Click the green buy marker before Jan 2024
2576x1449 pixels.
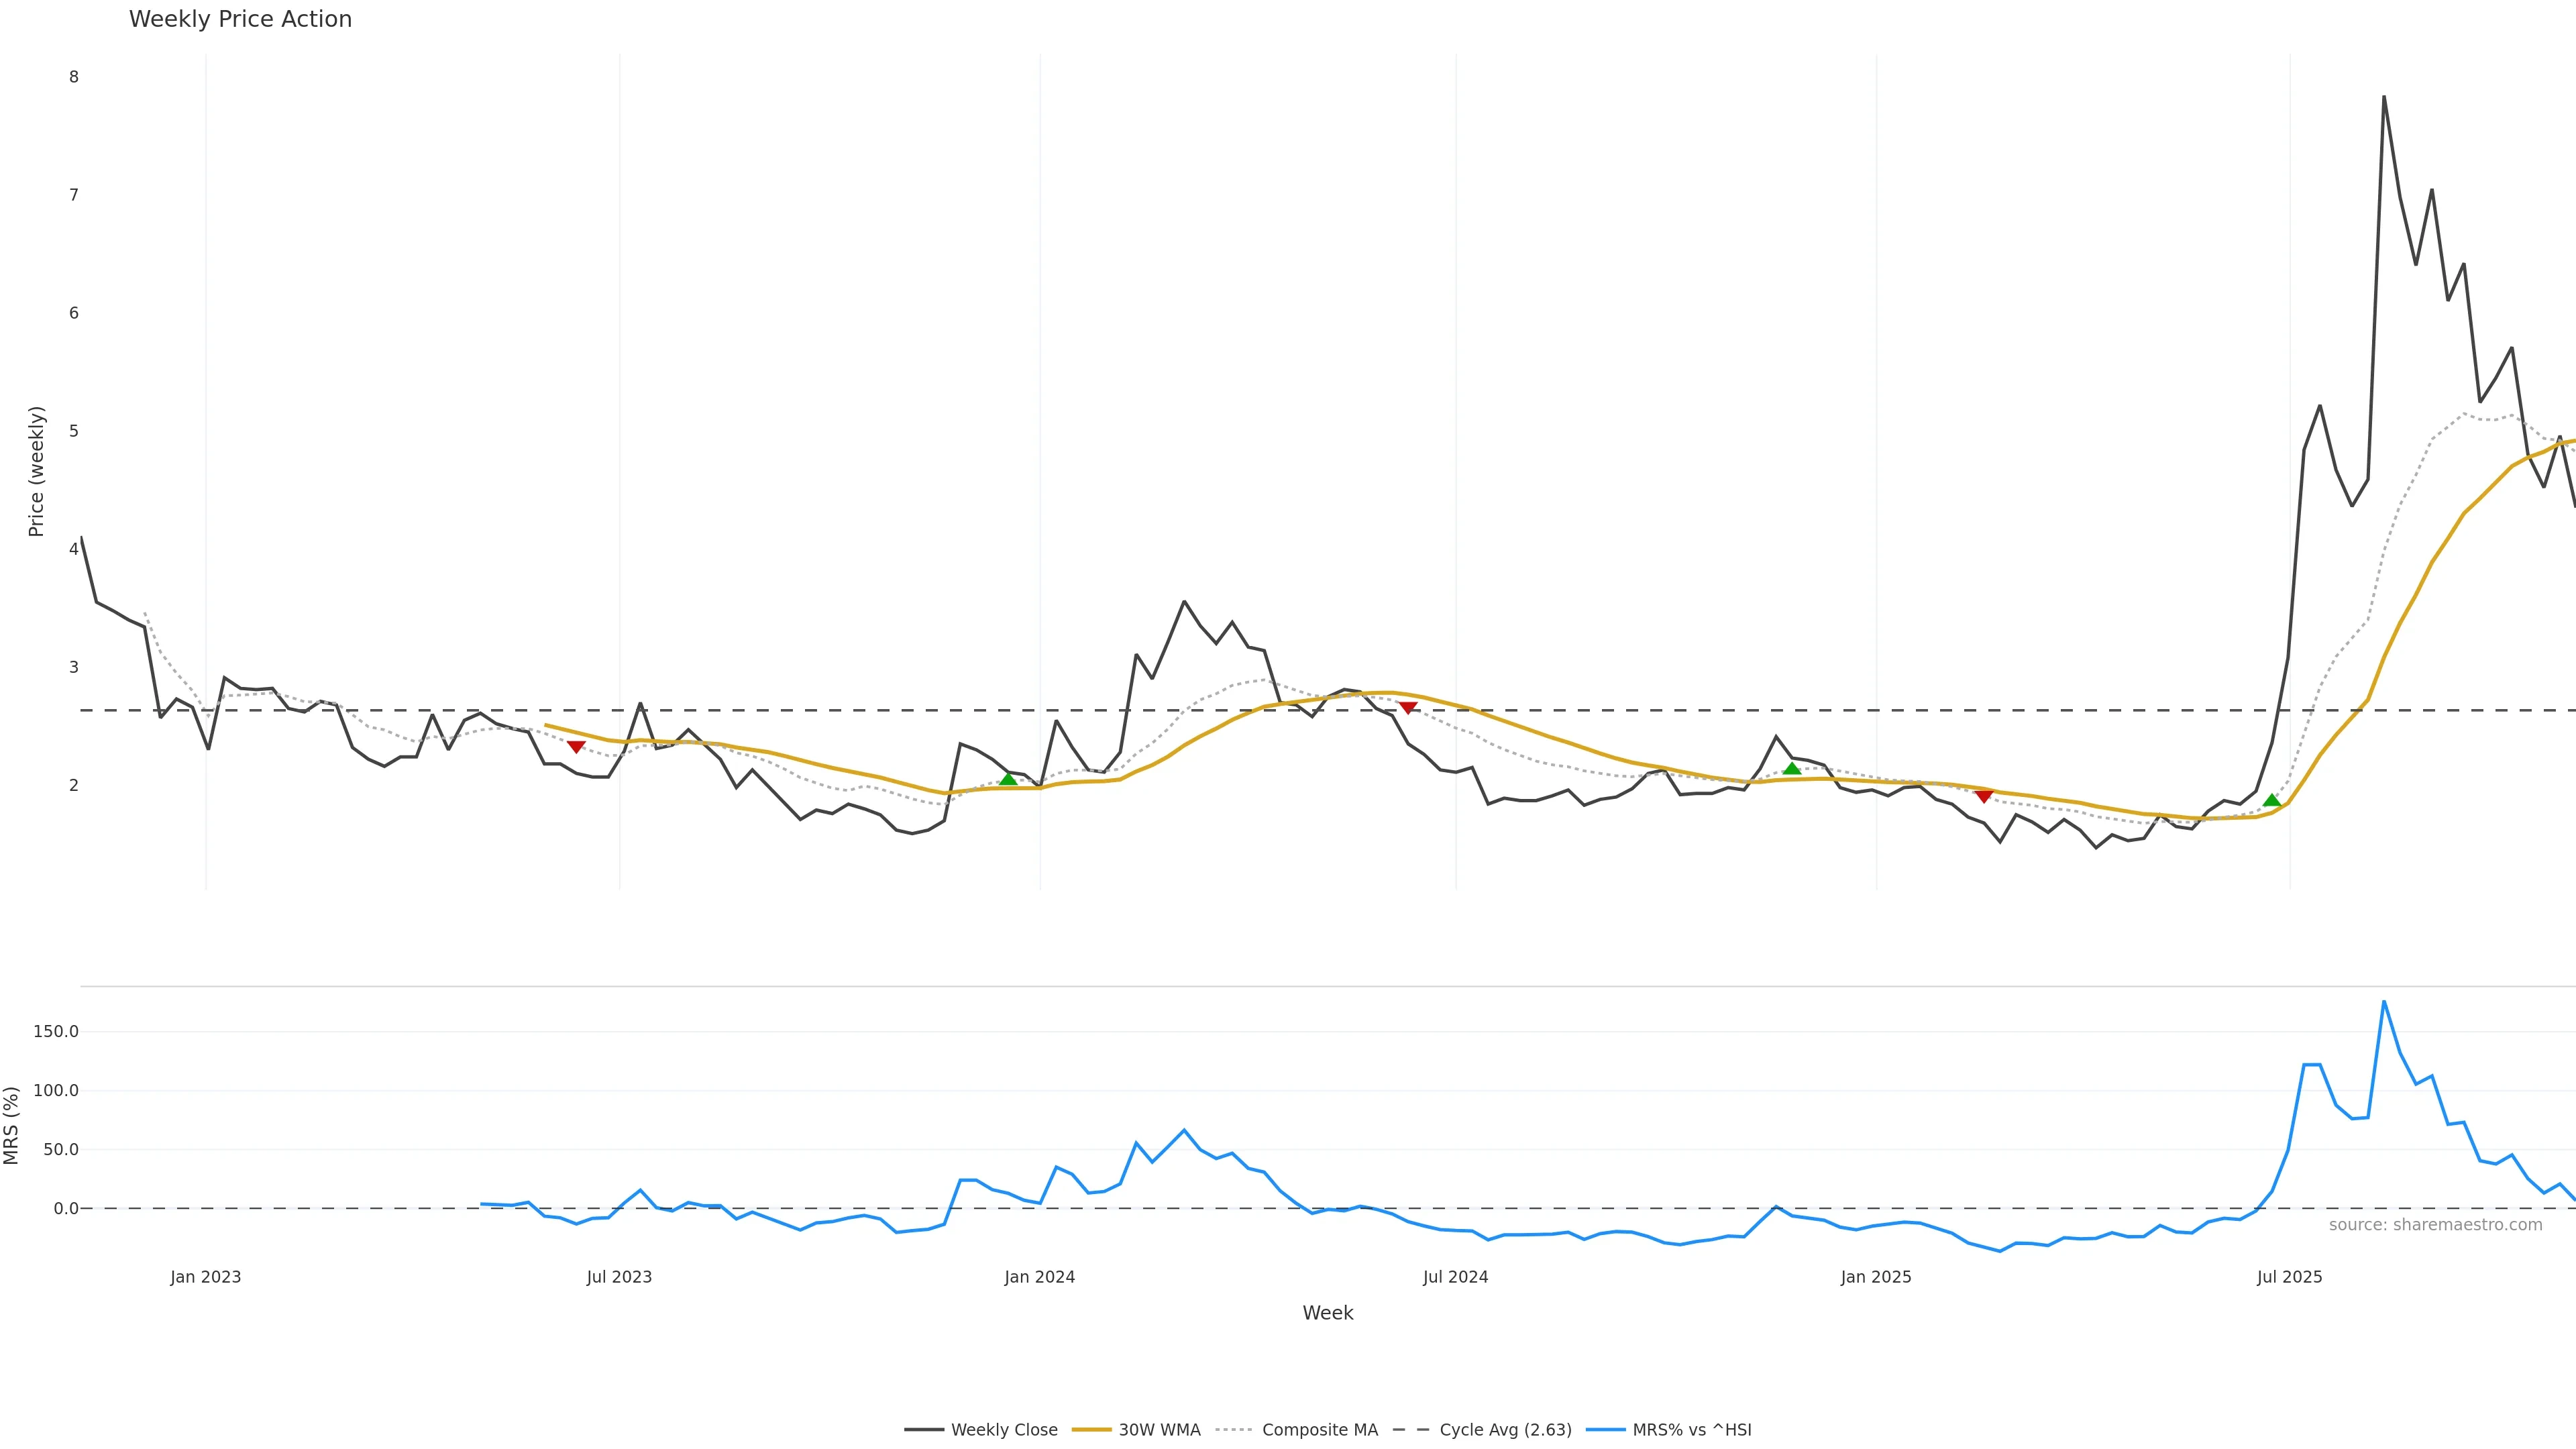pos(1008,779)
